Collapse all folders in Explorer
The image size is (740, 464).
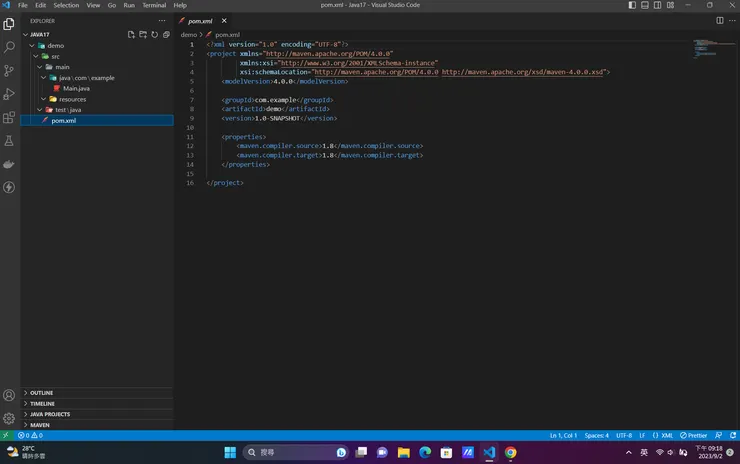click(x=166, y=34)
